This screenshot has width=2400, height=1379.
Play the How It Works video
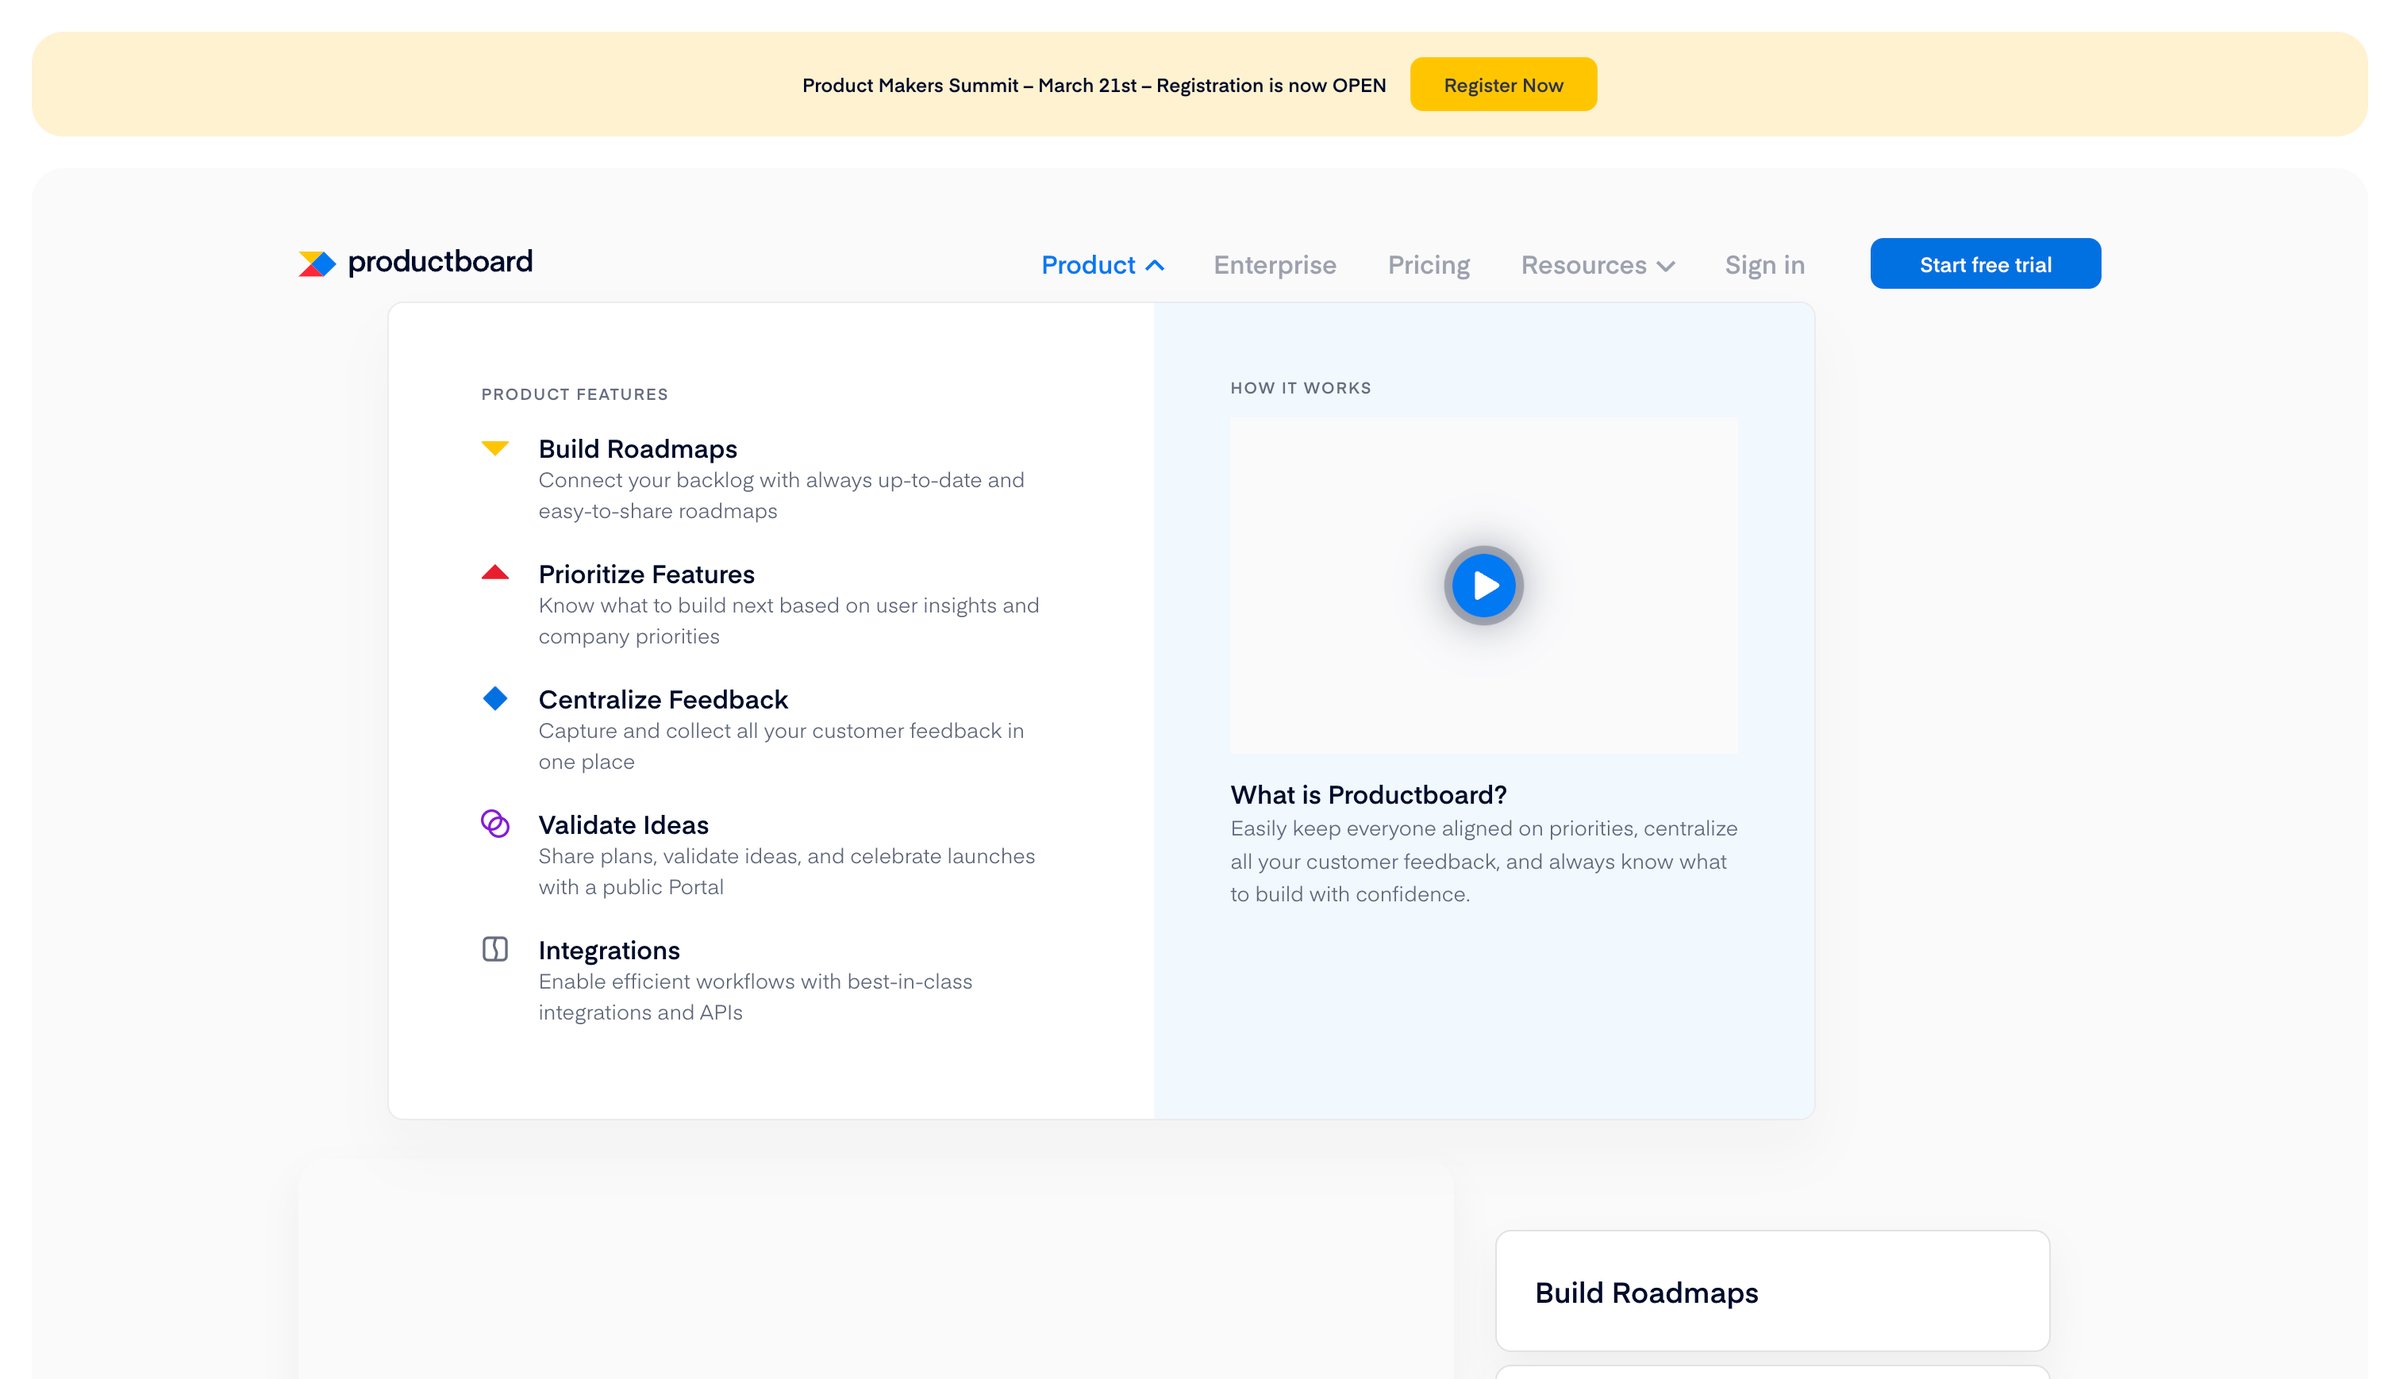[x=1483, y=585]
